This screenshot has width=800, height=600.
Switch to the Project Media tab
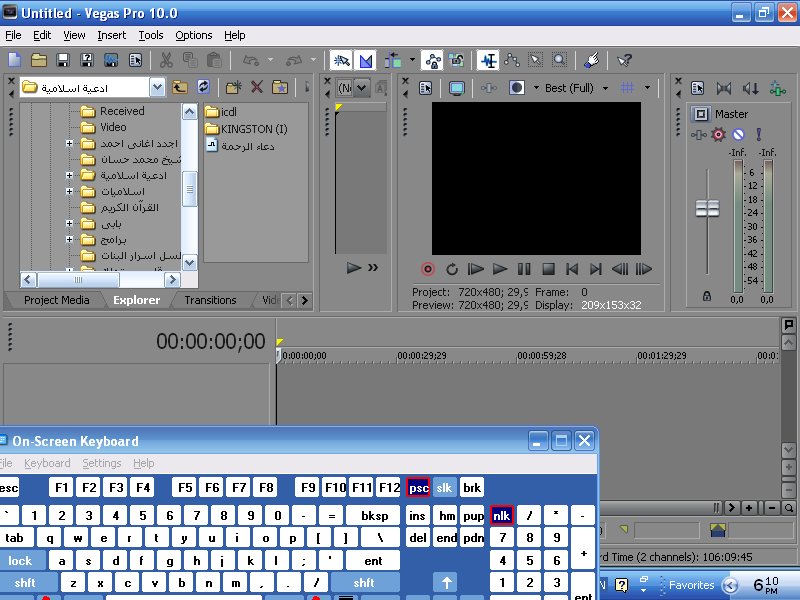coord(57,300)
